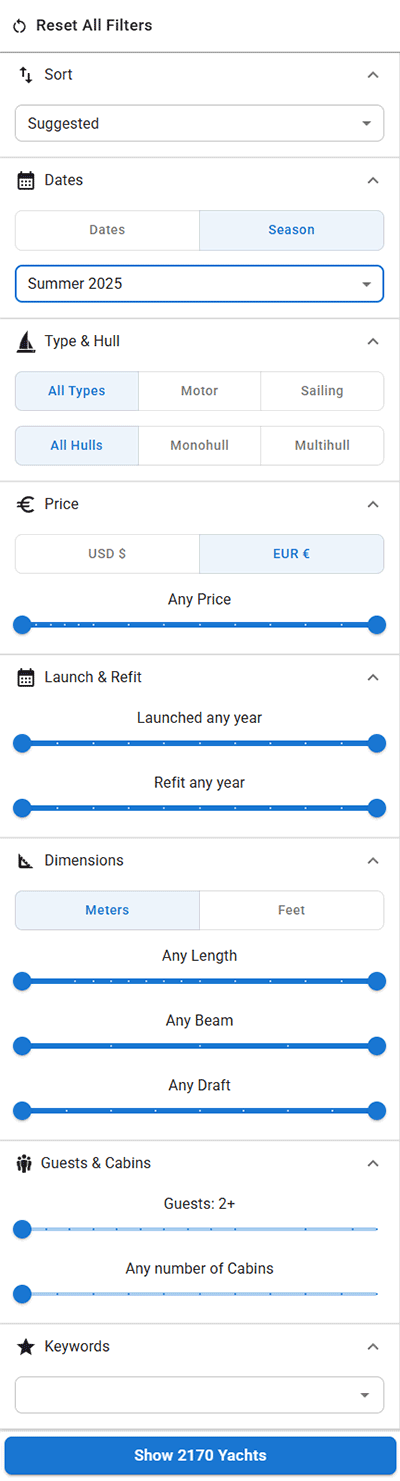Screen dimensions: 400x1481
Task: Select the Motor yacht type
Action: (199, 391)
